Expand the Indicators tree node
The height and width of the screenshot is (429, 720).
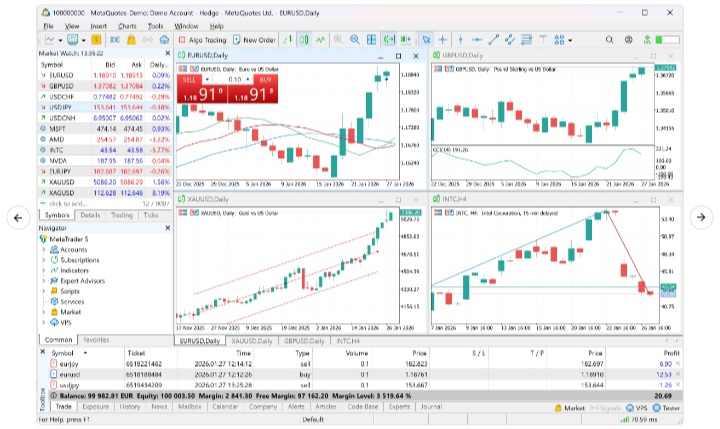click(x=44, y=271)
